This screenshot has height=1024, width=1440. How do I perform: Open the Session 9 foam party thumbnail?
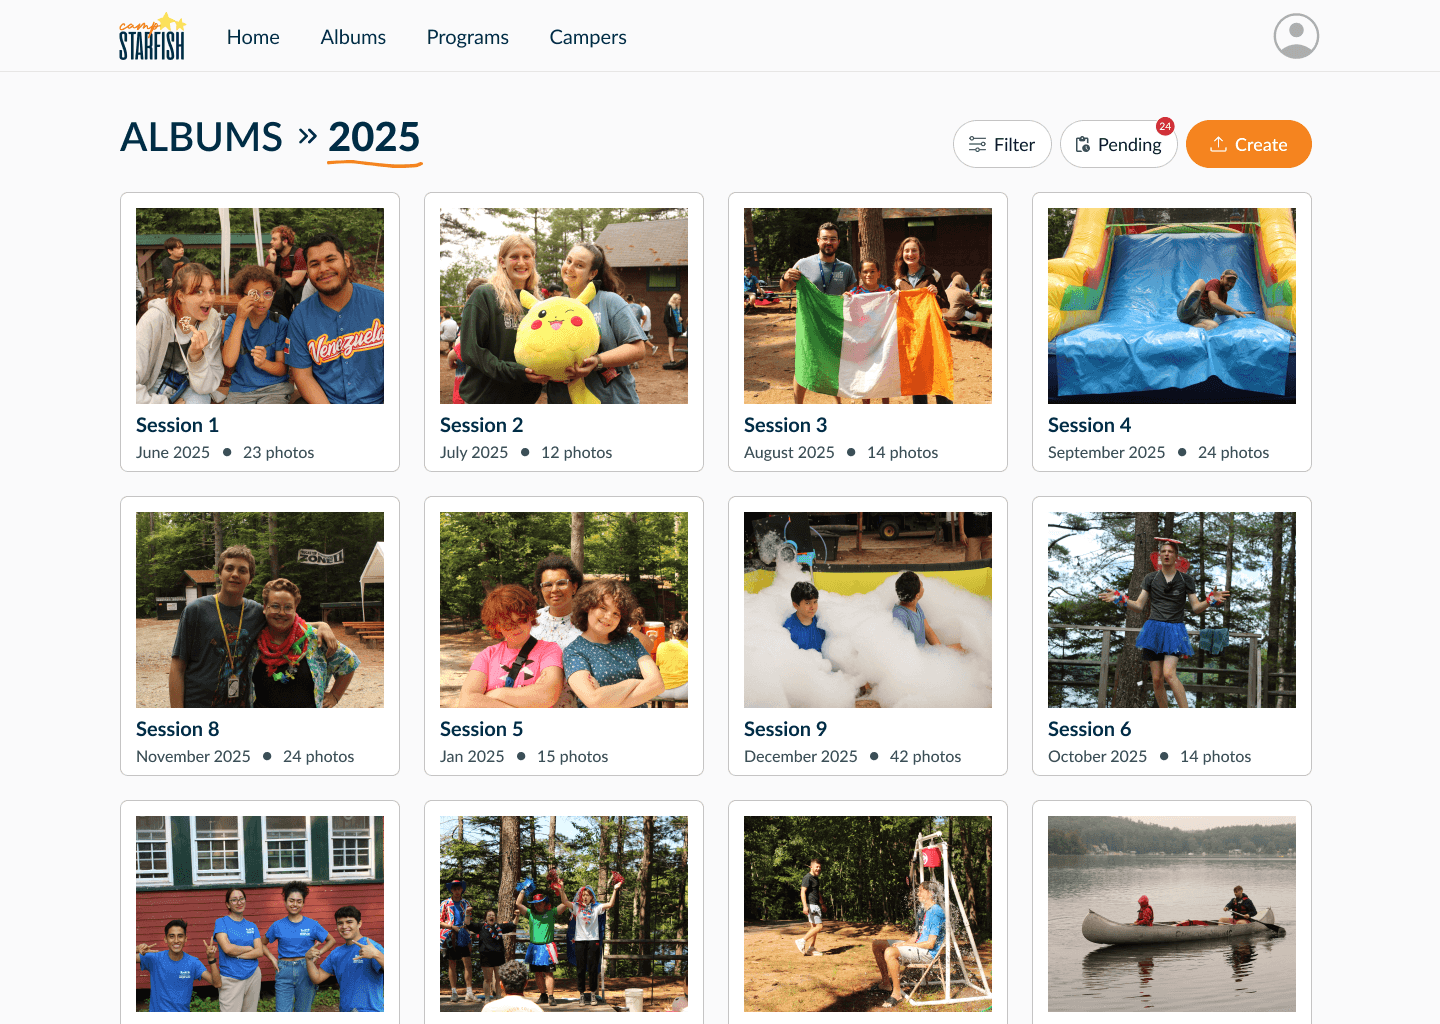click(868, 610)
